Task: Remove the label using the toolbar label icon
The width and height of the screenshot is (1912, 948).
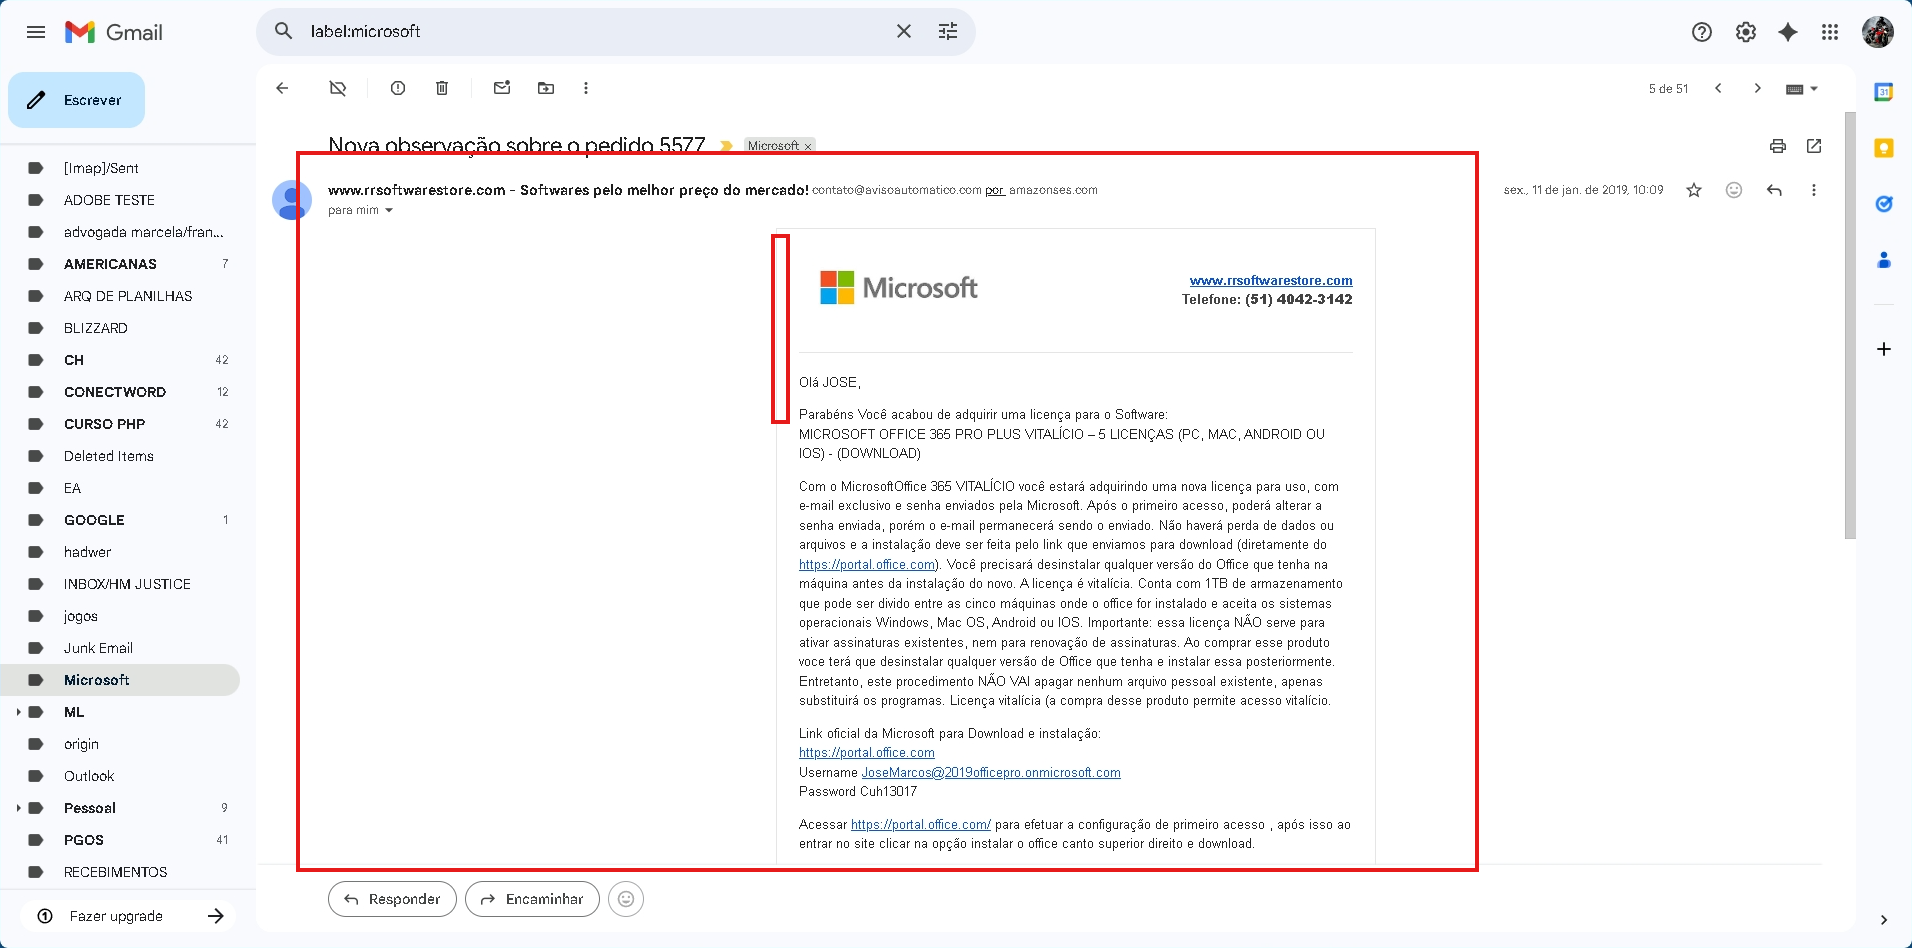Action: [x=338, y=88]
